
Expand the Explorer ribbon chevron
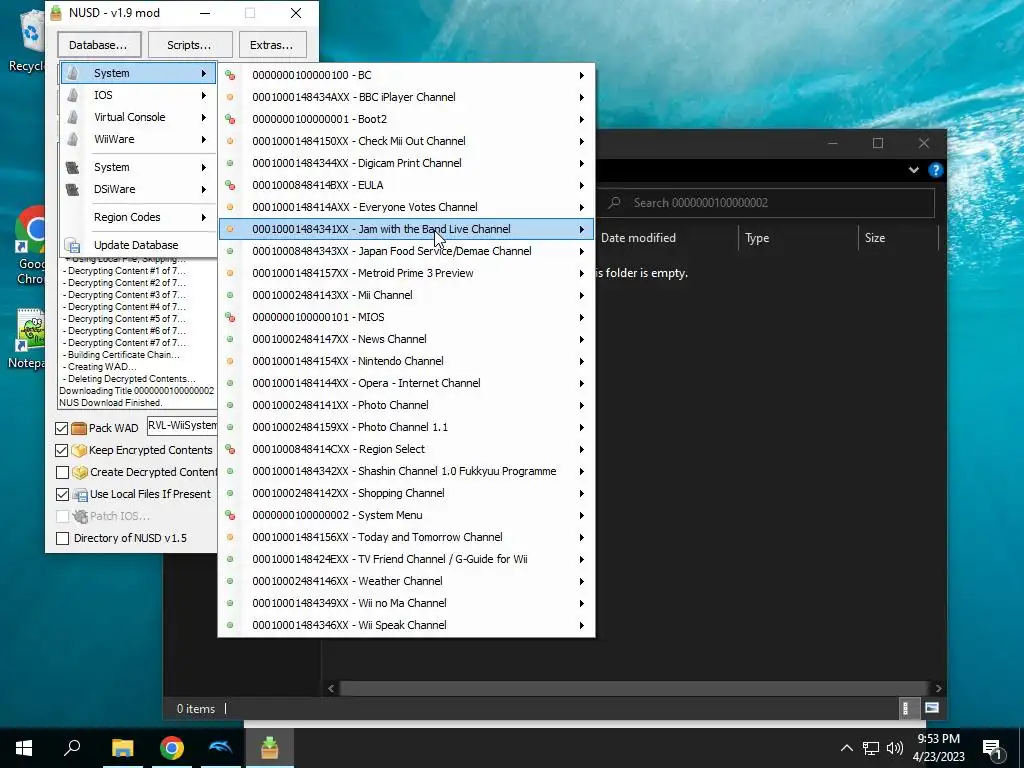pos(914,170)
